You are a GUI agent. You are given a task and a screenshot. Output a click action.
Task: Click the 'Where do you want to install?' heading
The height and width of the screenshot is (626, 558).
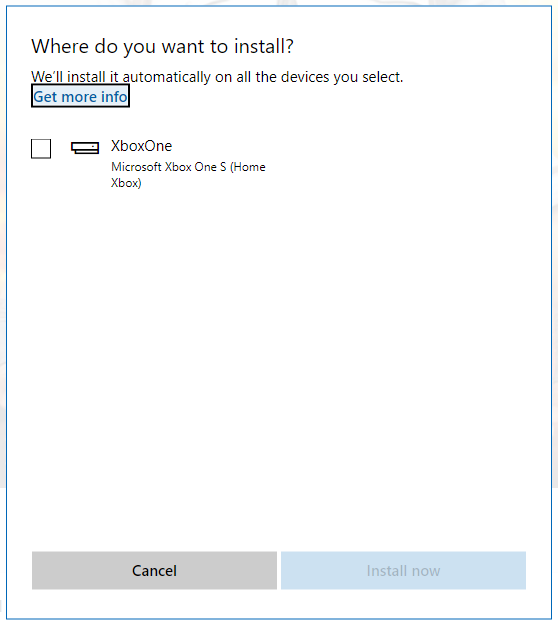click(162, 47)
